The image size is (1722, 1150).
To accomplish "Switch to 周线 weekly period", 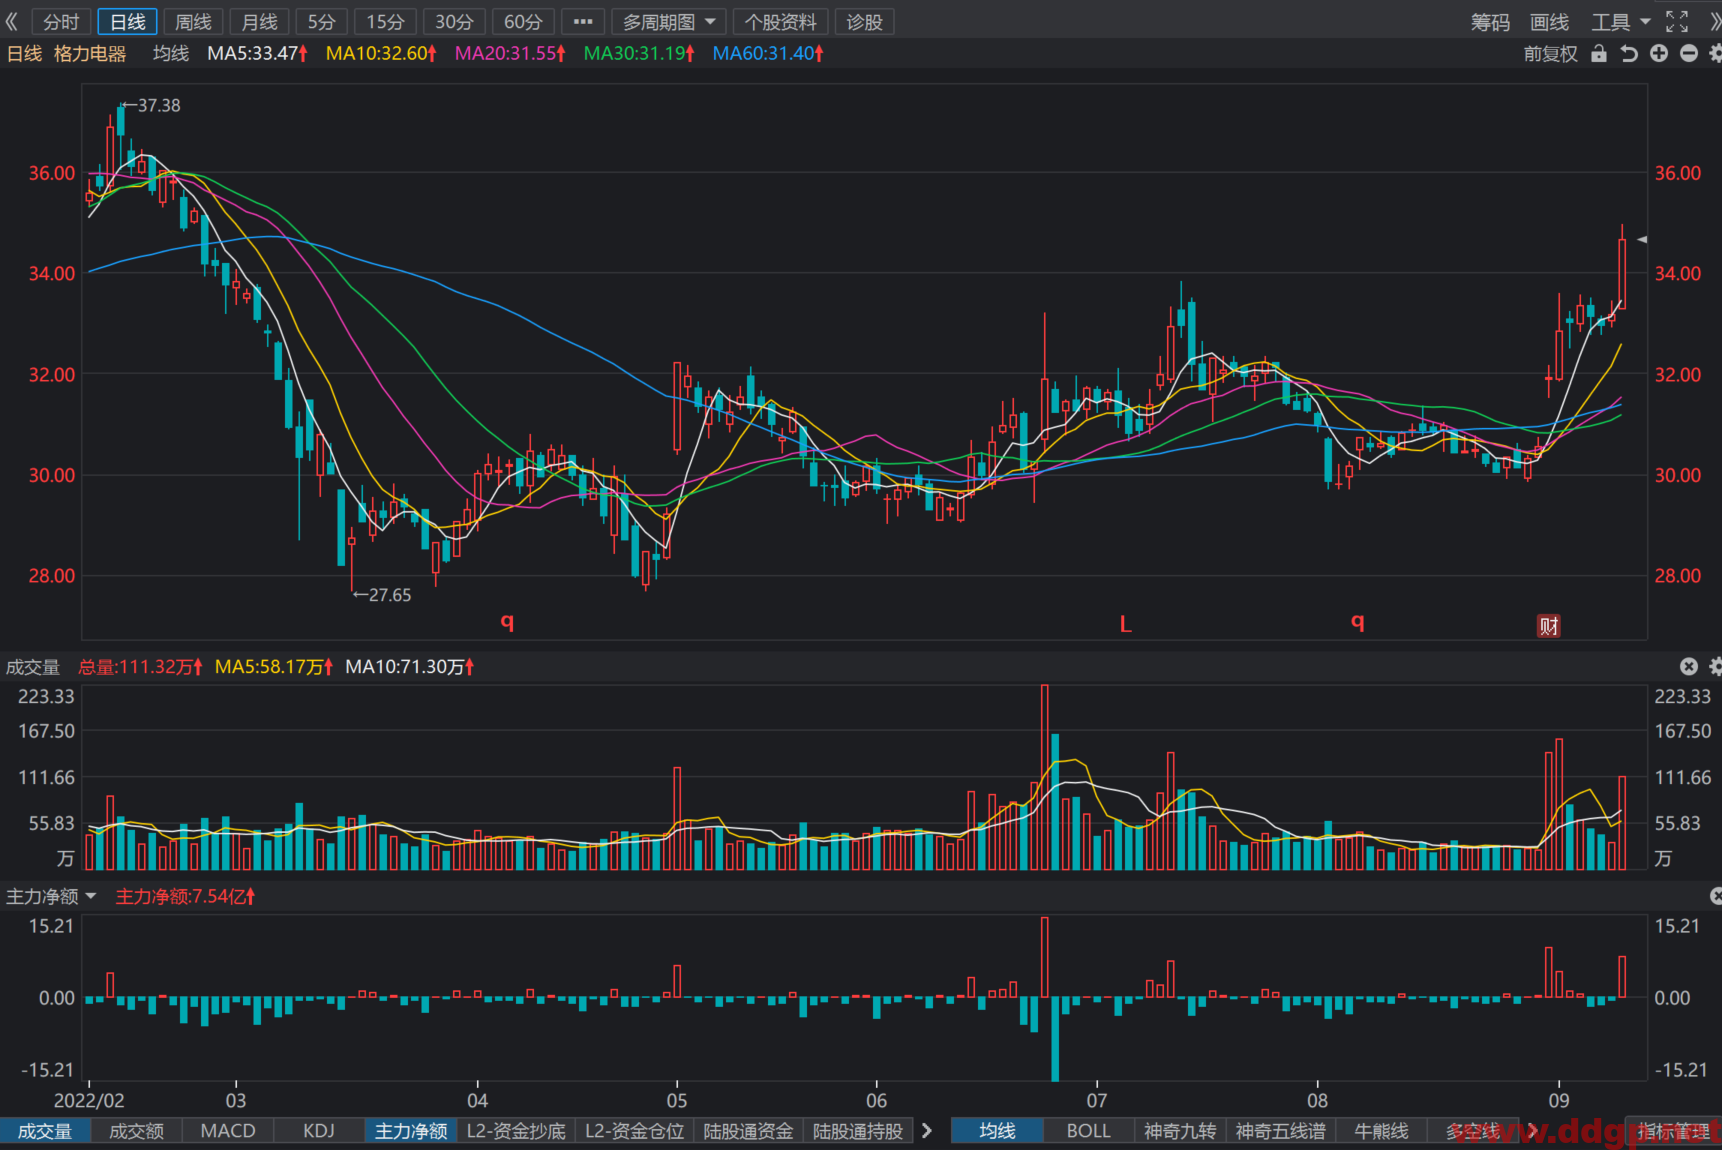I will 193,22.
